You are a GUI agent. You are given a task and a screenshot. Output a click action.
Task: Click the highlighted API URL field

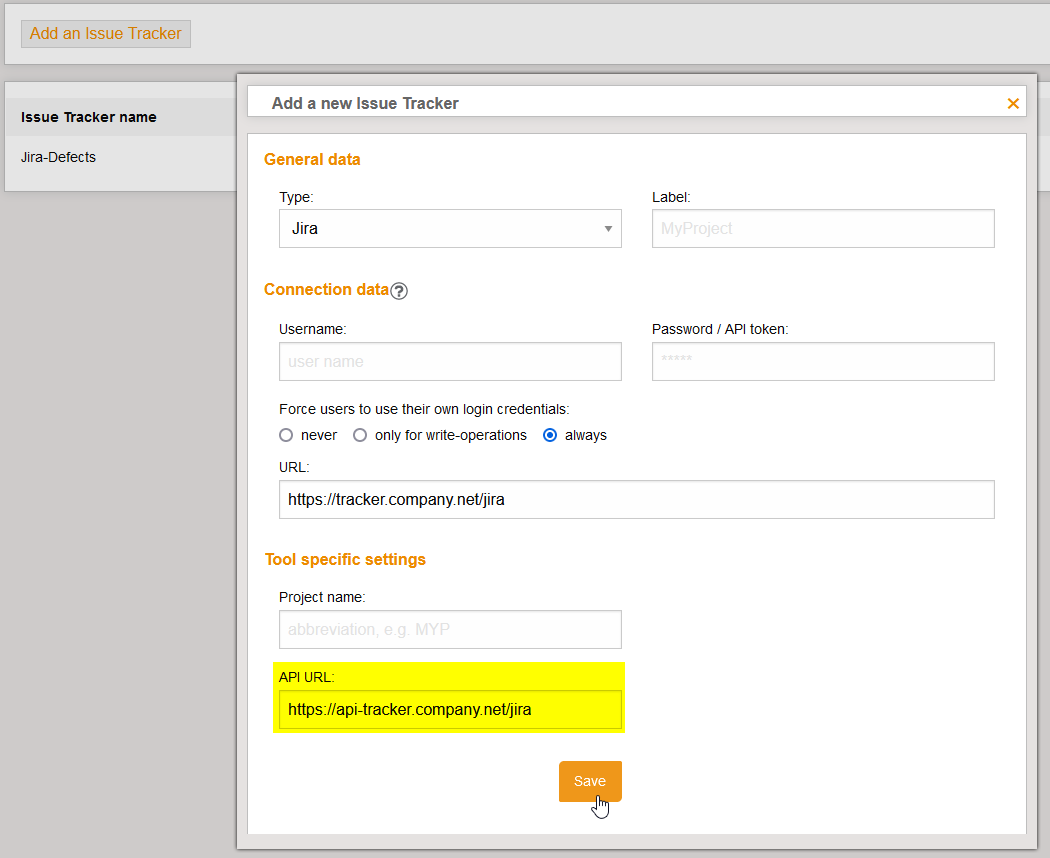click(x=450, y=709)
